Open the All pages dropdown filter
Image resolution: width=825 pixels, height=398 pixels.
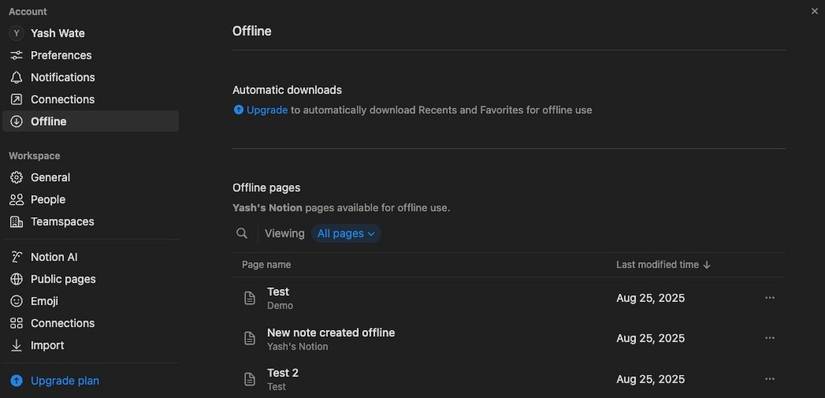tap(346, 233)
